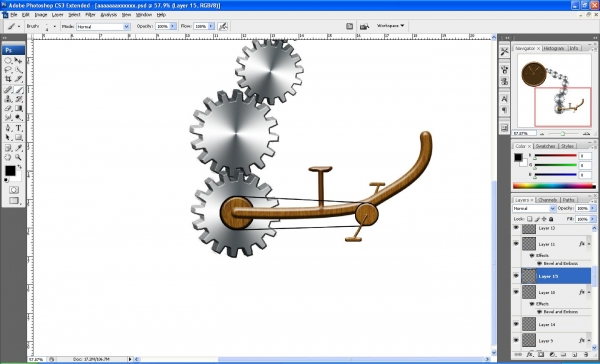
Task: Select the Type tool
Action: tap(19, 128)
